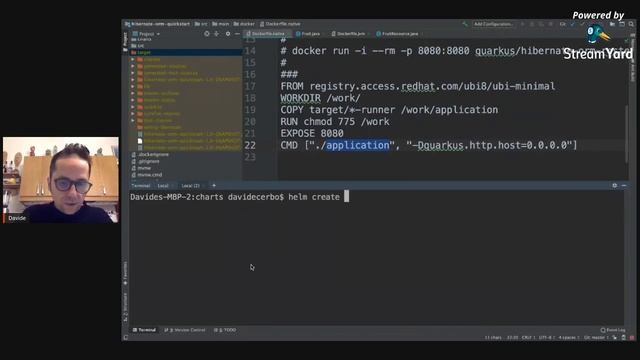Switch to the Fruit.java editor tab
This screenshot has height=360, width=640.
[308, 34]
